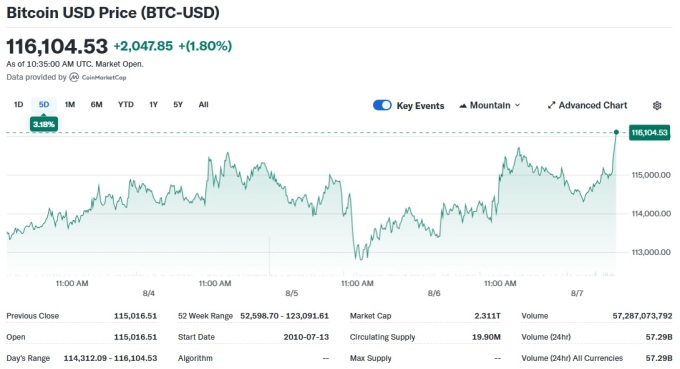Click the CoinMarketCap data provider link

[98, 77]
